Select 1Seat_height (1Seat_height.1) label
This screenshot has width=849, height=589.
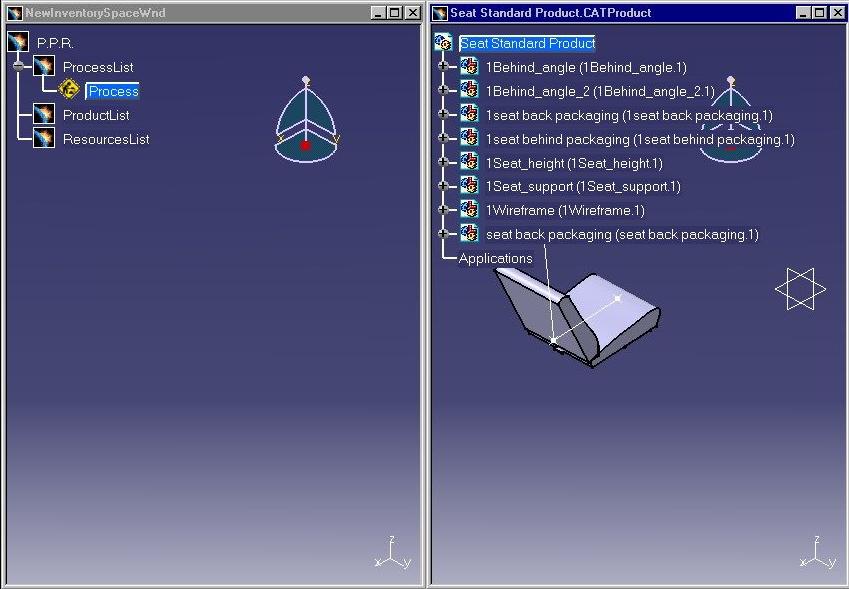(574, 163)
